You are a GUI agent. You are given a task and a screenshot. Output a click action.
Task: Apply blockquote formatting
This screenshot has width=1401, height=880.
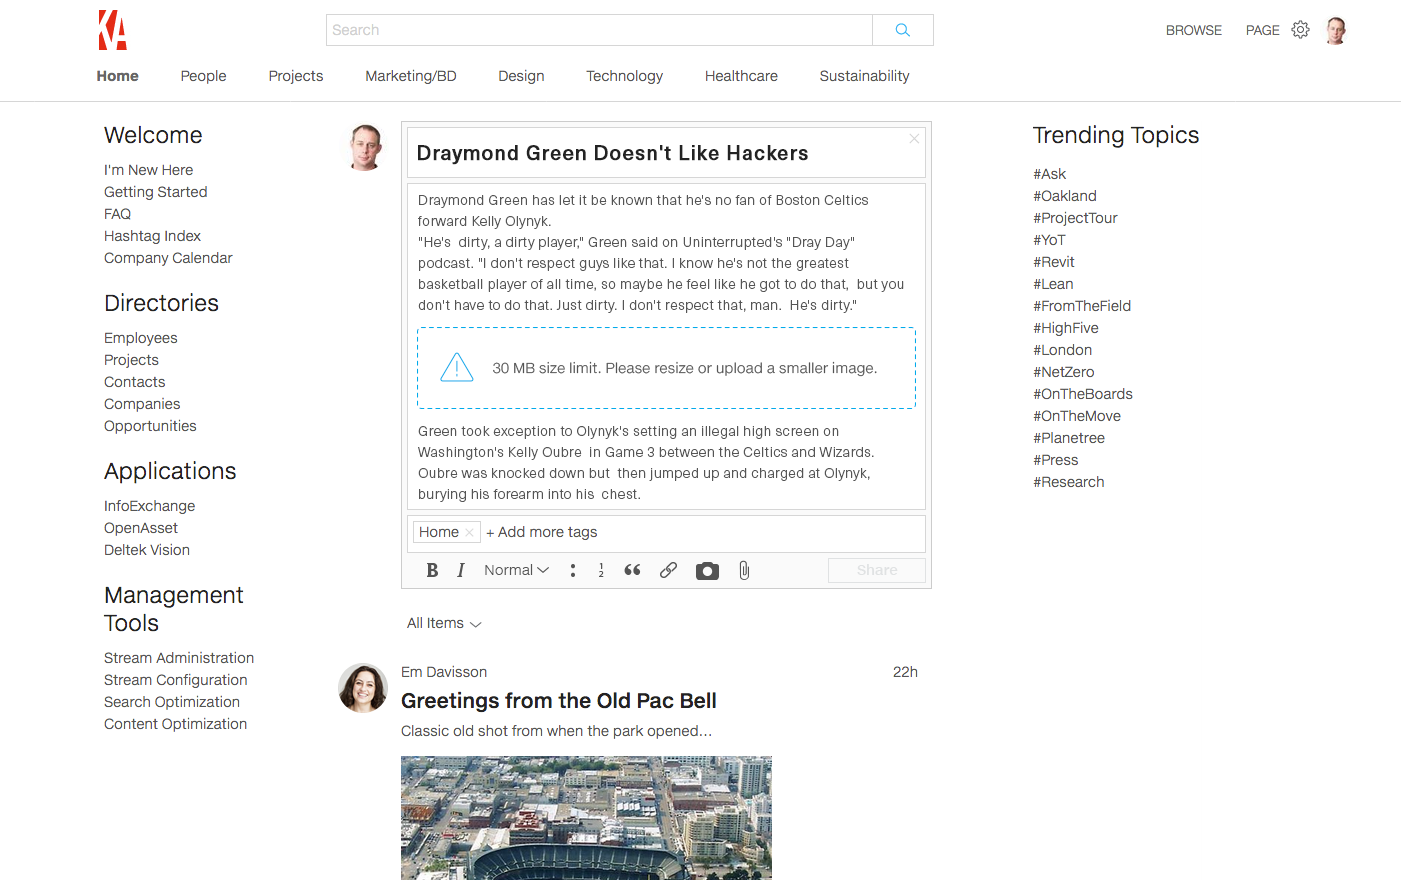point(632,570)
